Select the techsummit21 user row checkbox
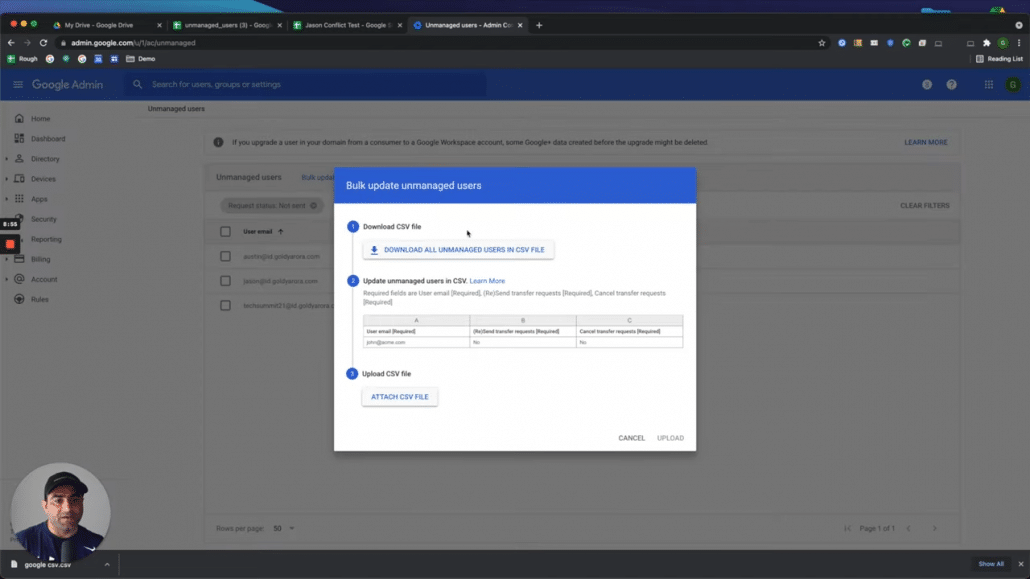The image size is (1030, 579). pyautogui.click(x=225, y=306)
